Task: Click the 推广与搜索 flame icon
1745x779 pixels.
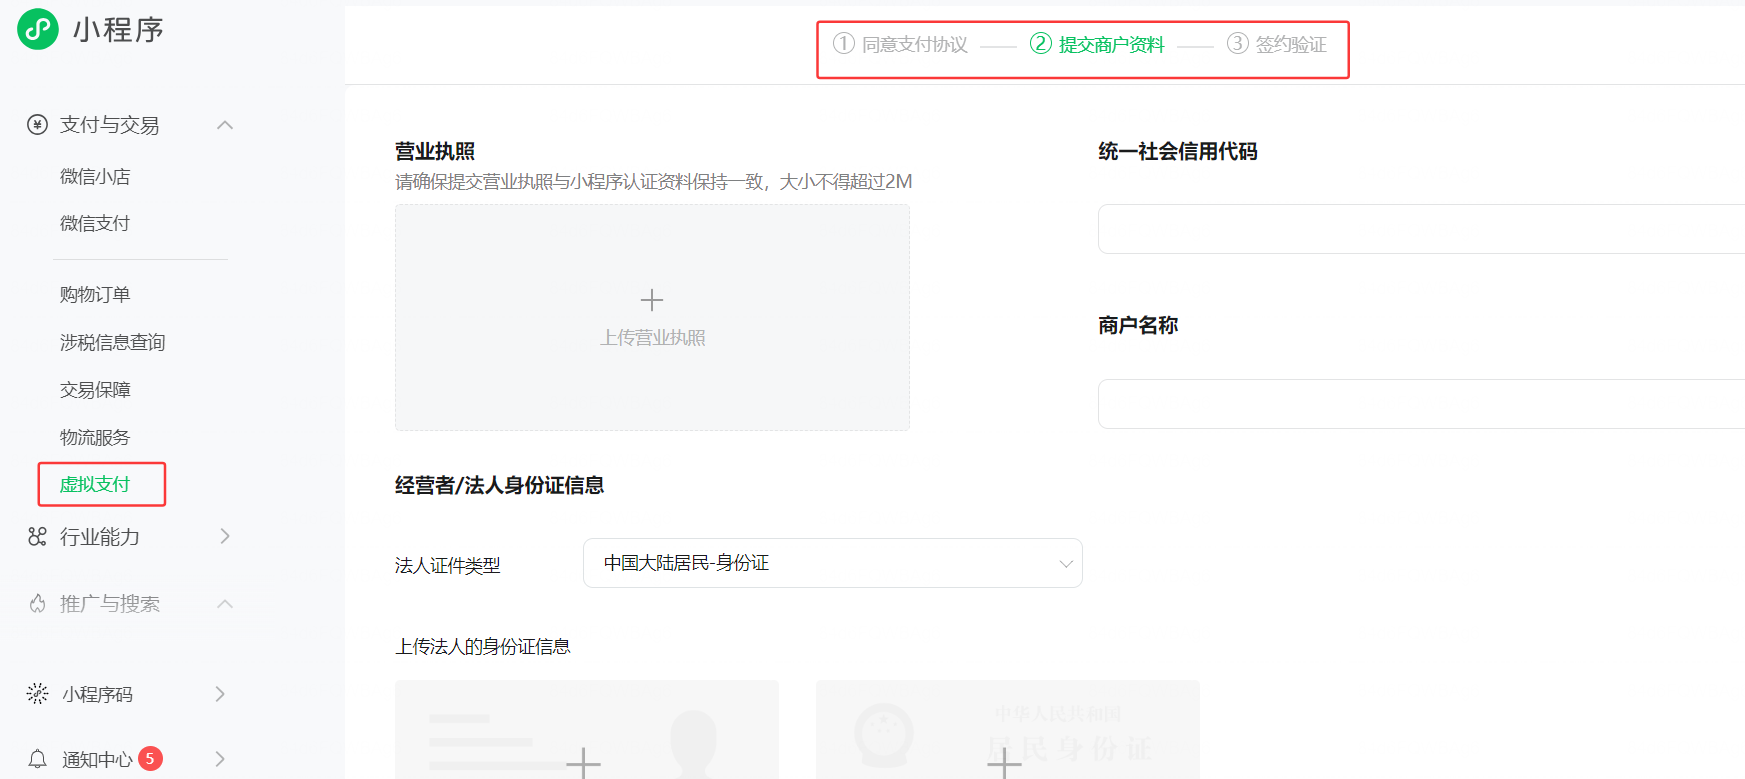Action: tap(37, 604)
